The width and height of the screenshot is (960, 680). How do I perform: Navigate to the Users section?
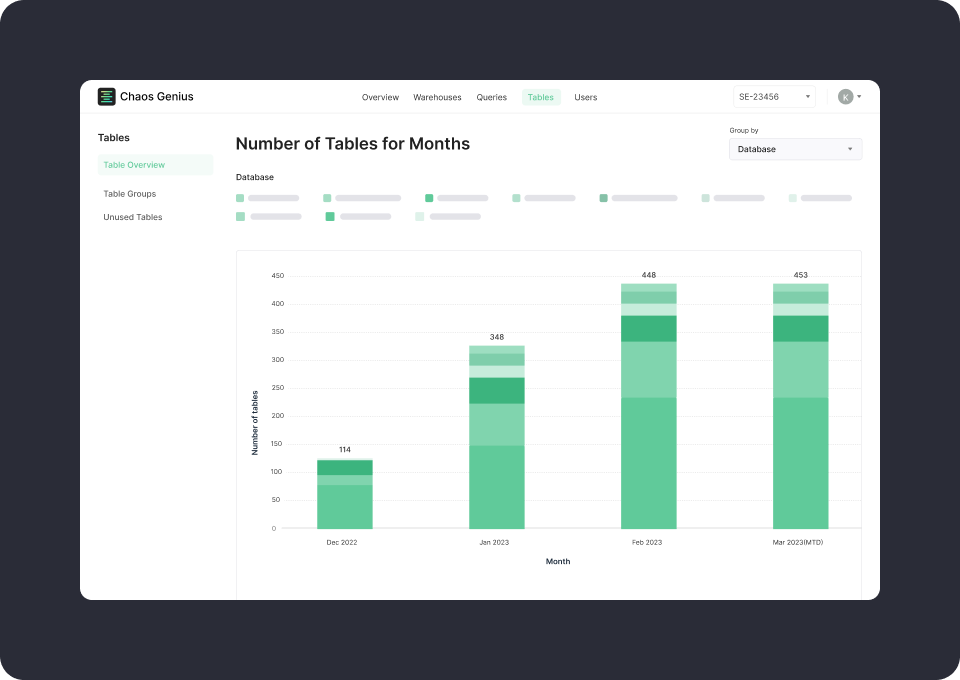tap(585, 97)
